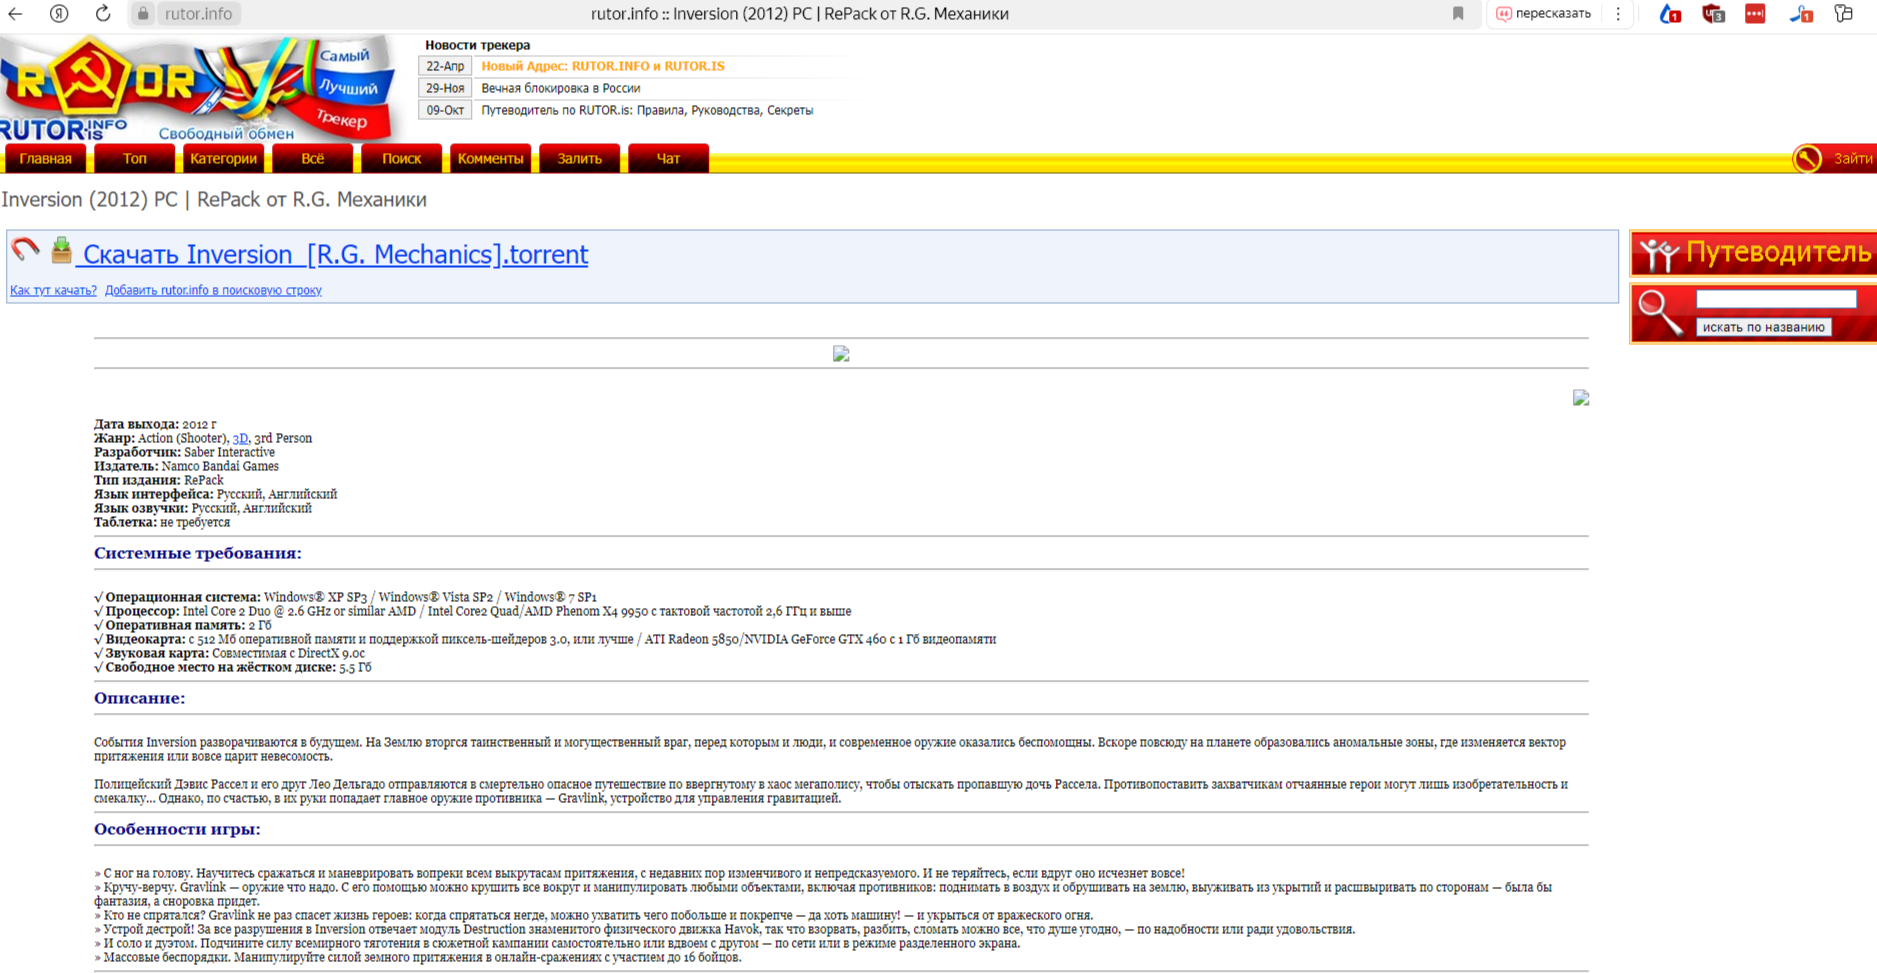1877x973 pixels.
Task: Open the Путеводитель guide banner
Action: pyautogui.click(x=1754, y=253)
